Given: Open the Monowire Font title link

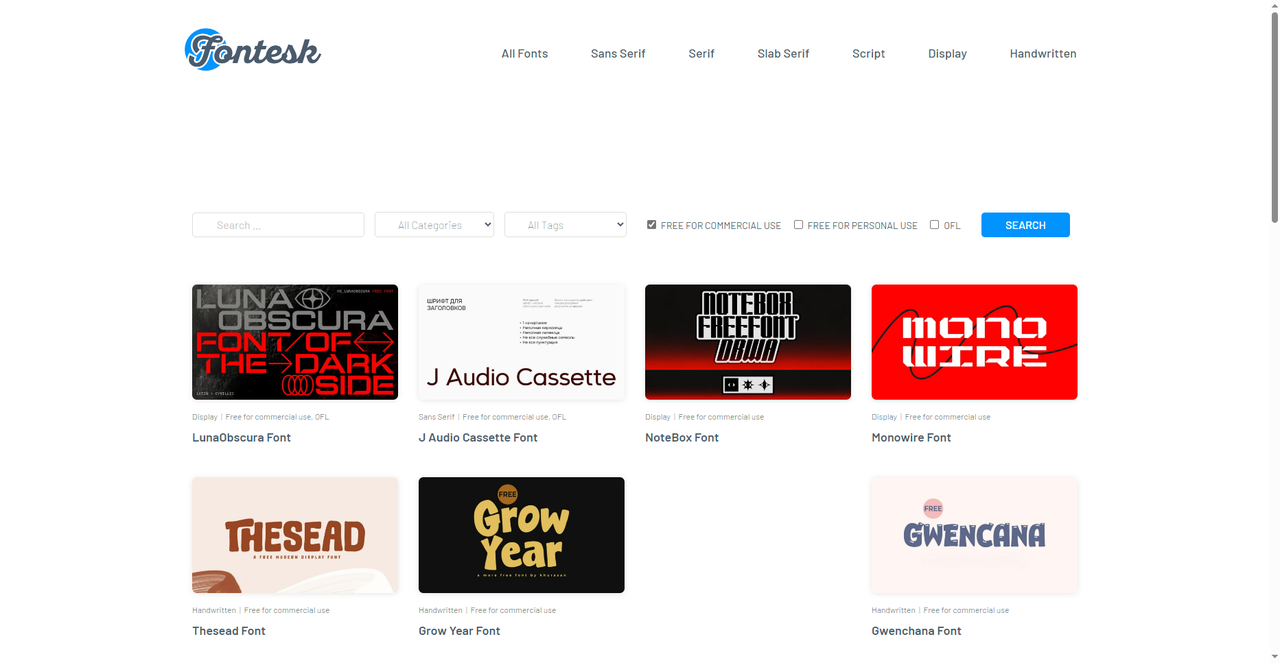Looking at the screenshot, I should pos(911,438).
